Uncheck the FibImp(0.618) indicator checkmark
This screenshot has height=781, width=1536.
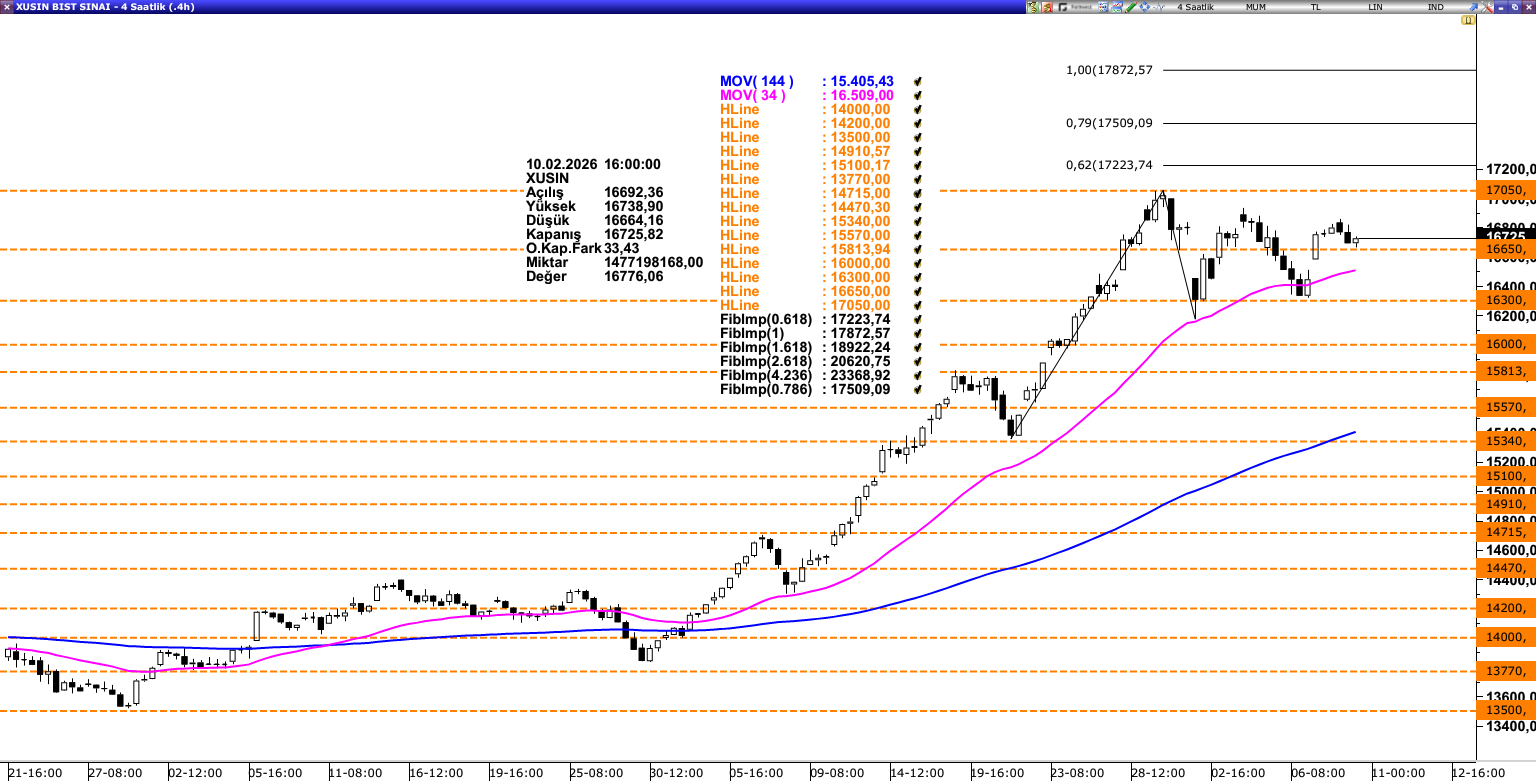tap(917, 320)
